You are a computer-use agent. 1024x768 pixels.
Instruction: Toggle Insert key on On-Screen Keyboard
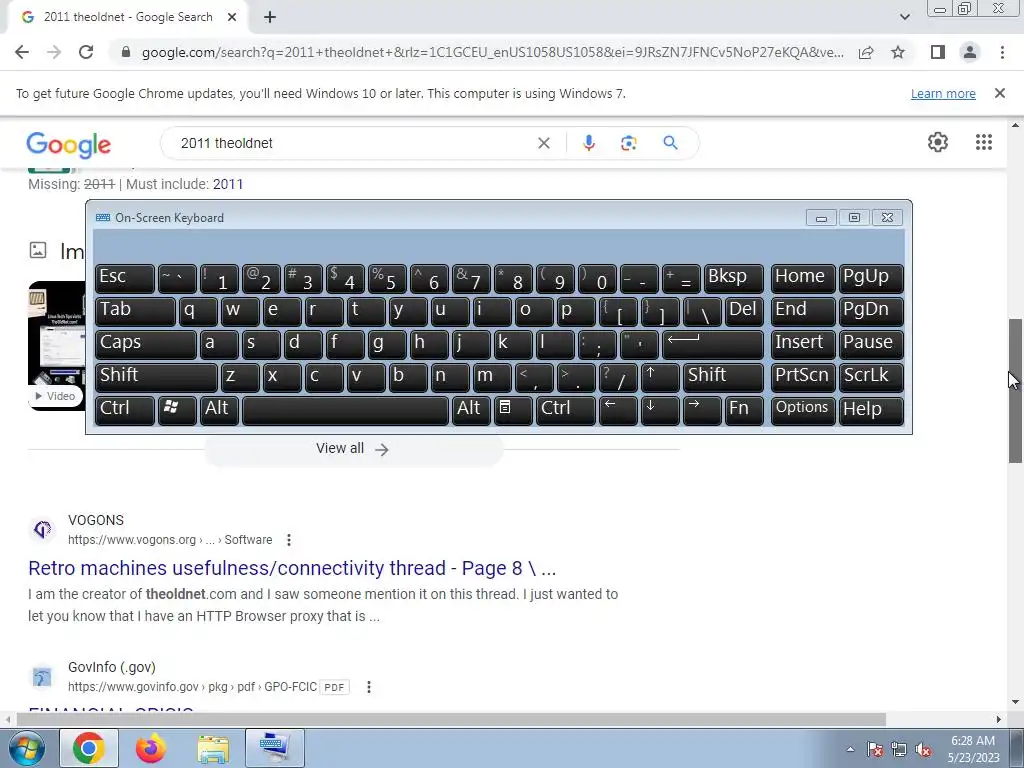click(803, 344)
